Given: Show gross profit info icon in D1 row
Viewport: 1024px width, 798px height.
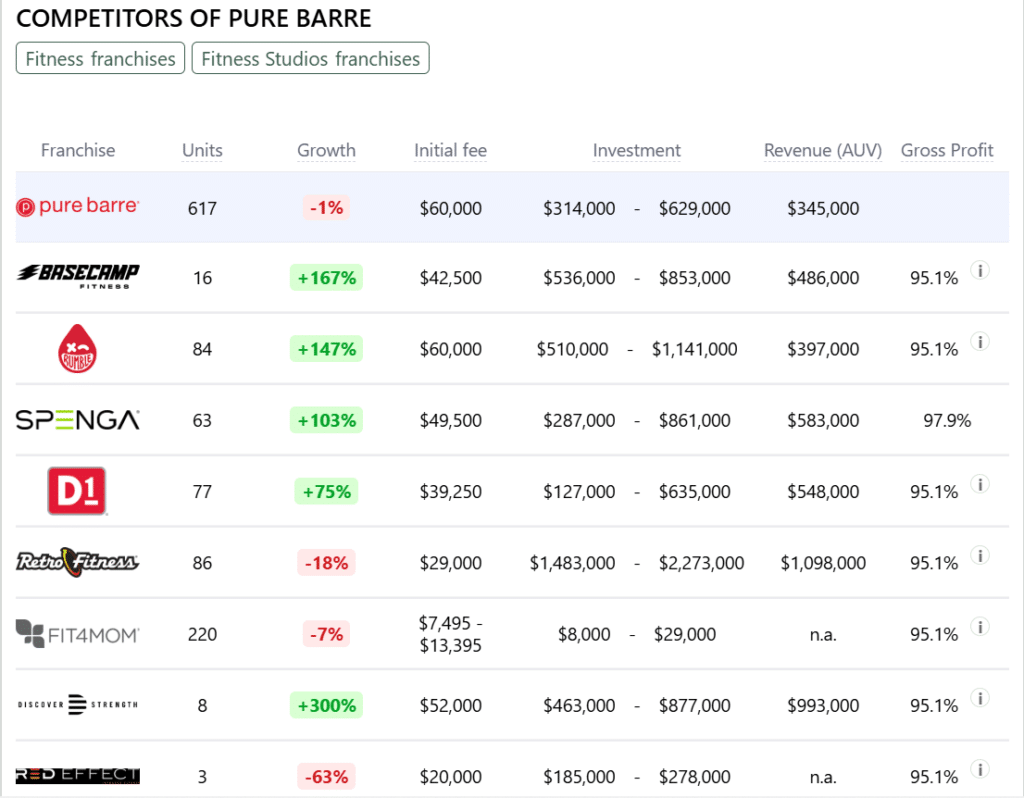Looking at the screenshot, I should [980, 483].
